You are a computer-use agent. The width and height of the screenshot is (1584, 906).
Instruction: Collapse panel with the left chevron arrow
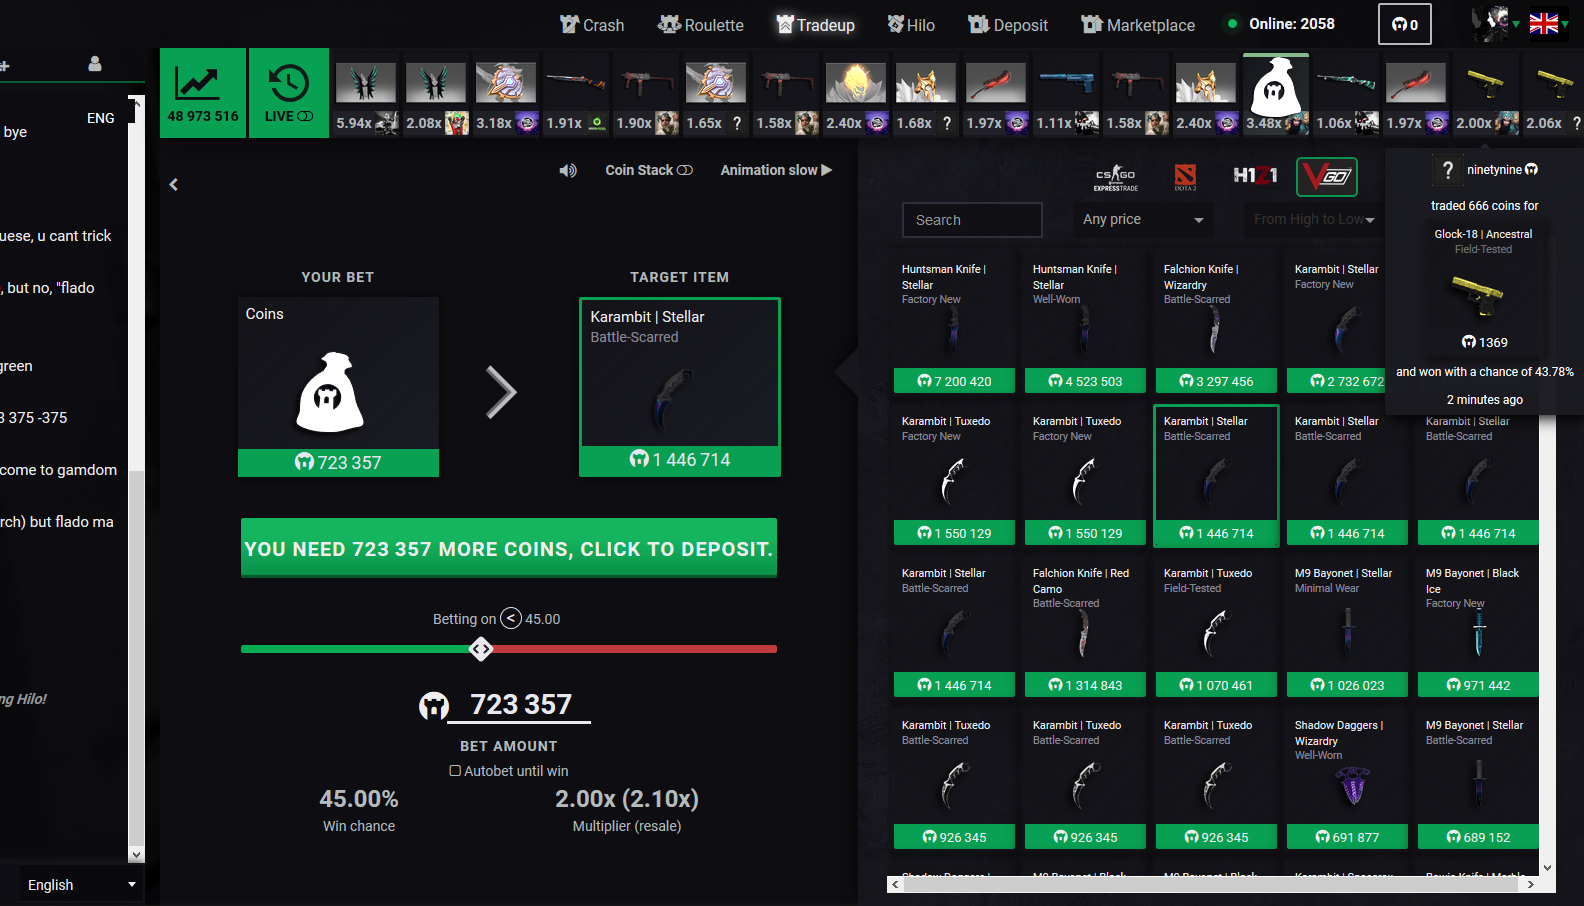(174, 184)
